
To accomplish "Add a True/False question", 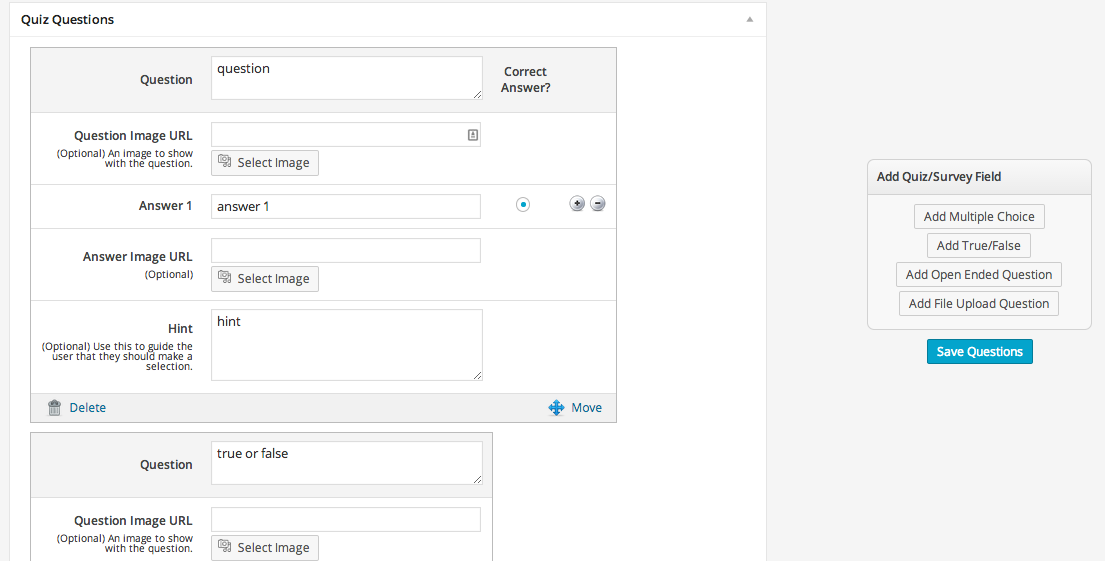I will coord(978,246).
